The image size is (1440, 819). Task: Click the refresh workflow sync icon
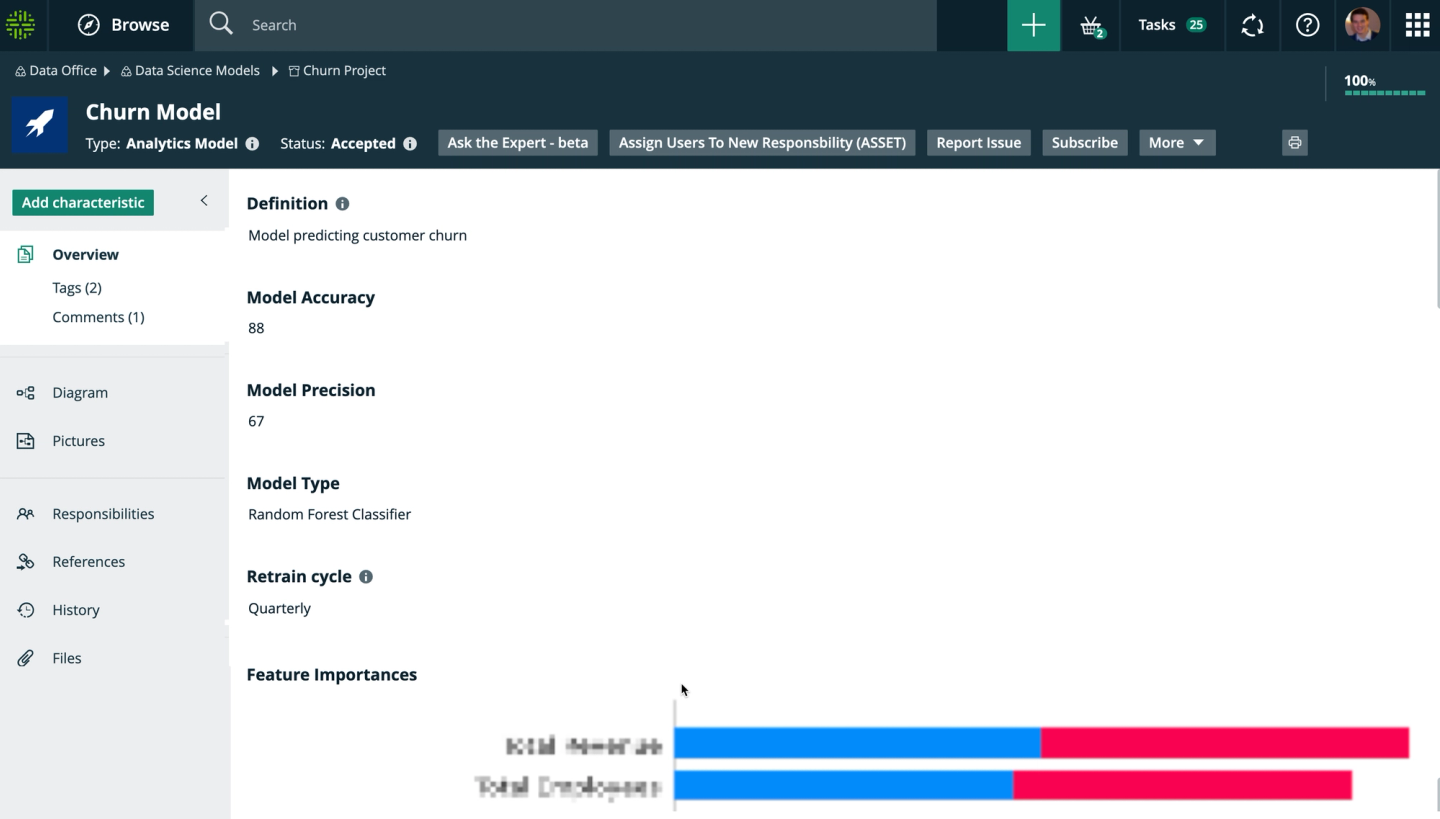(x=1252, y=25)
